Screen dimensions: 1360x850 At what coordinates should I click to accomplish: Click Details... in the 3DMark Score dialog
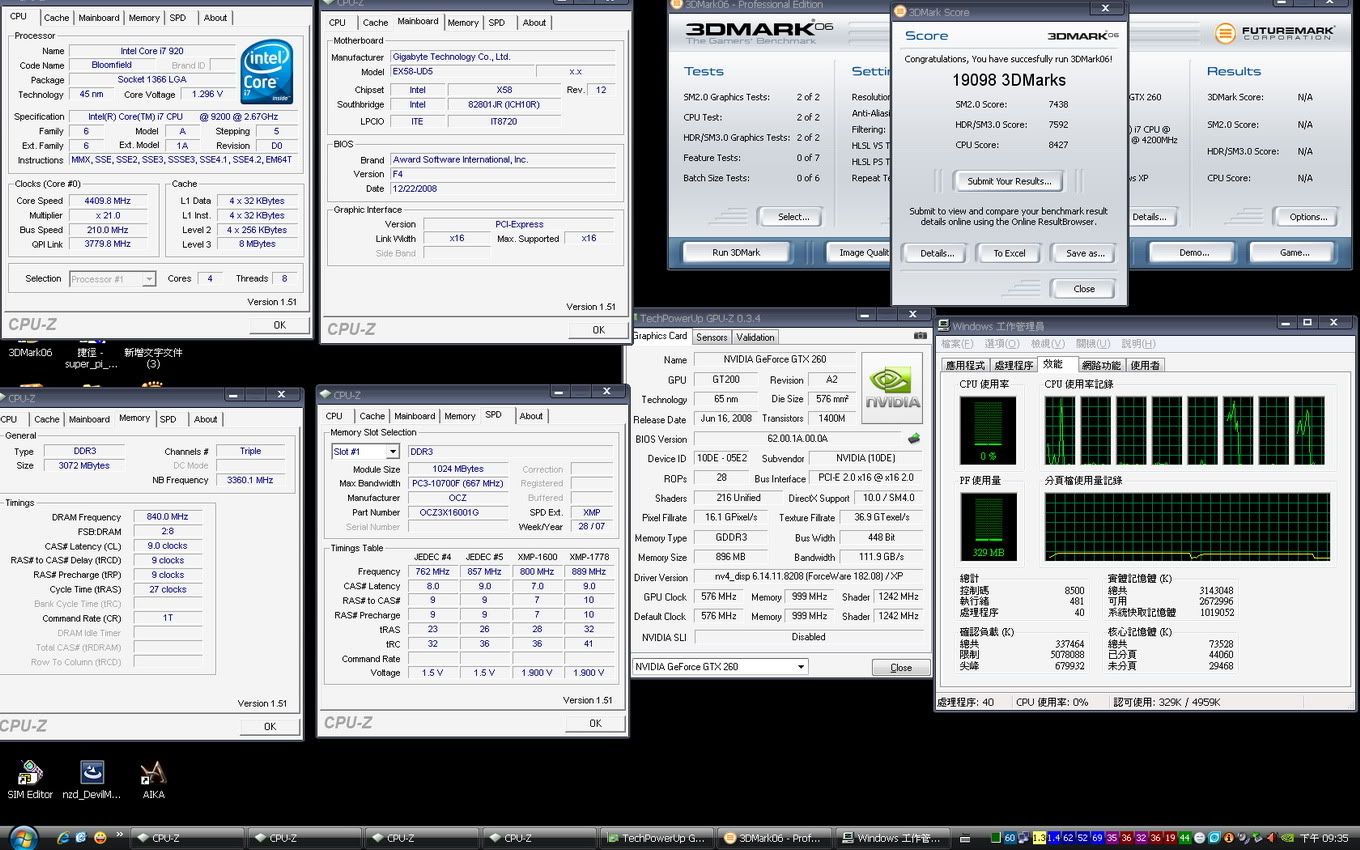pos(936,253)
